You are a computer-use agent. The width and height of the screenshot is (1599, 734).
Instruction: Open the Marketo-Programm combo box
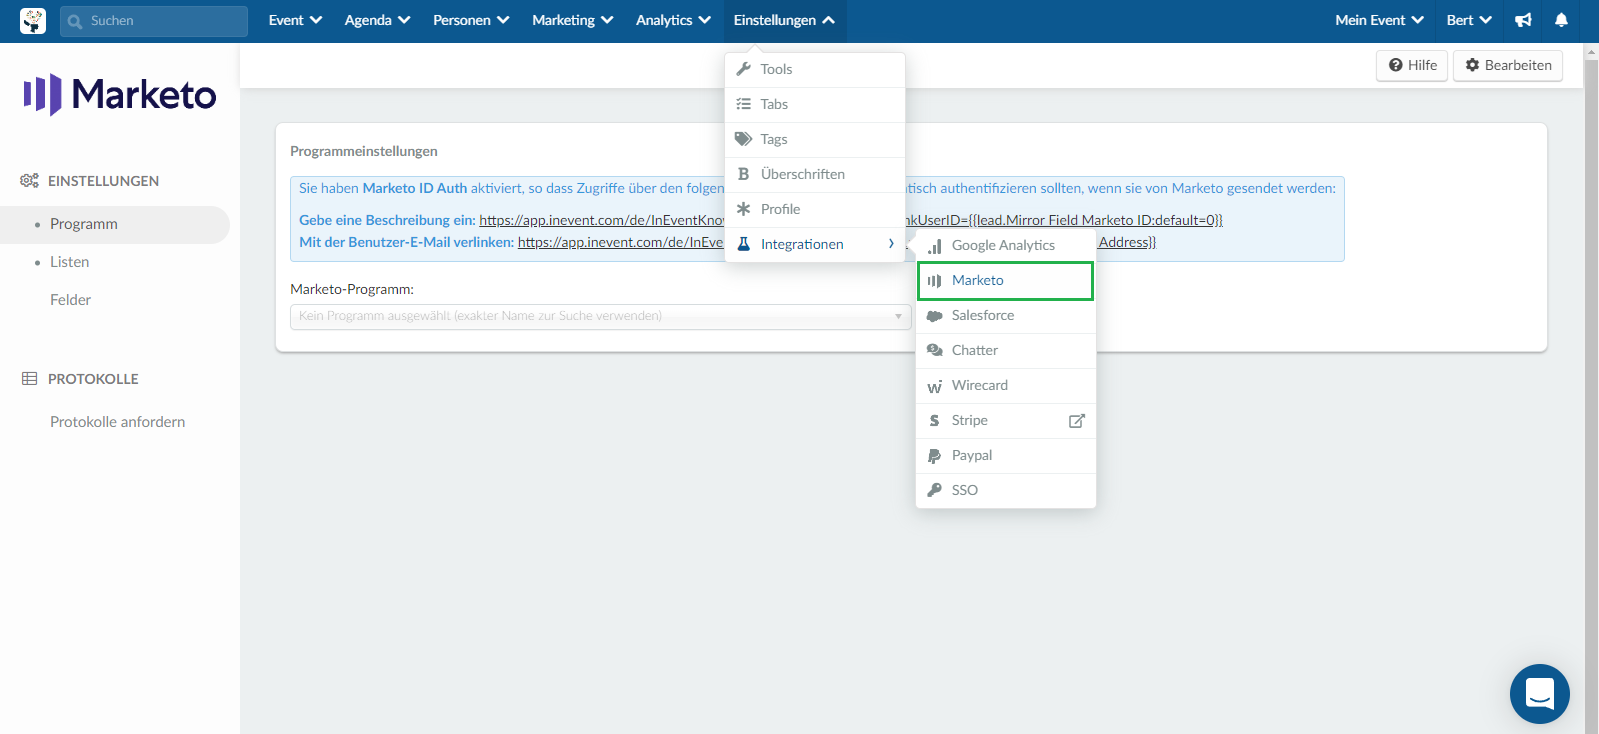(600, 316)
